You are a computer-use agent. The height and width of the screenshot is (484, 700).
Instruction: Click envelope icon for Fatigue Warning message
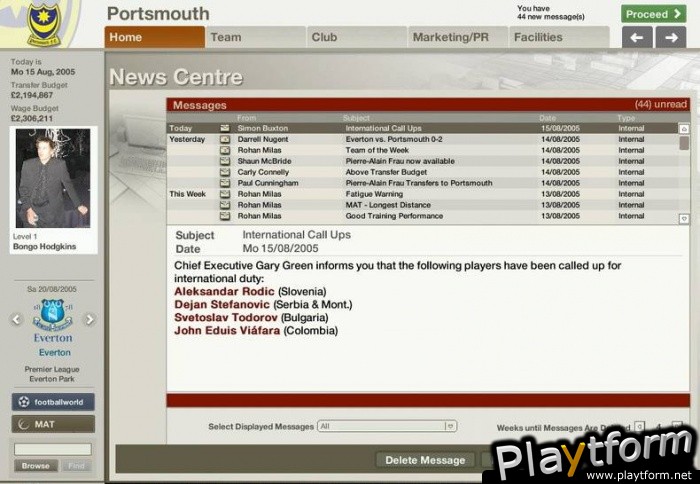click(225, 194)
